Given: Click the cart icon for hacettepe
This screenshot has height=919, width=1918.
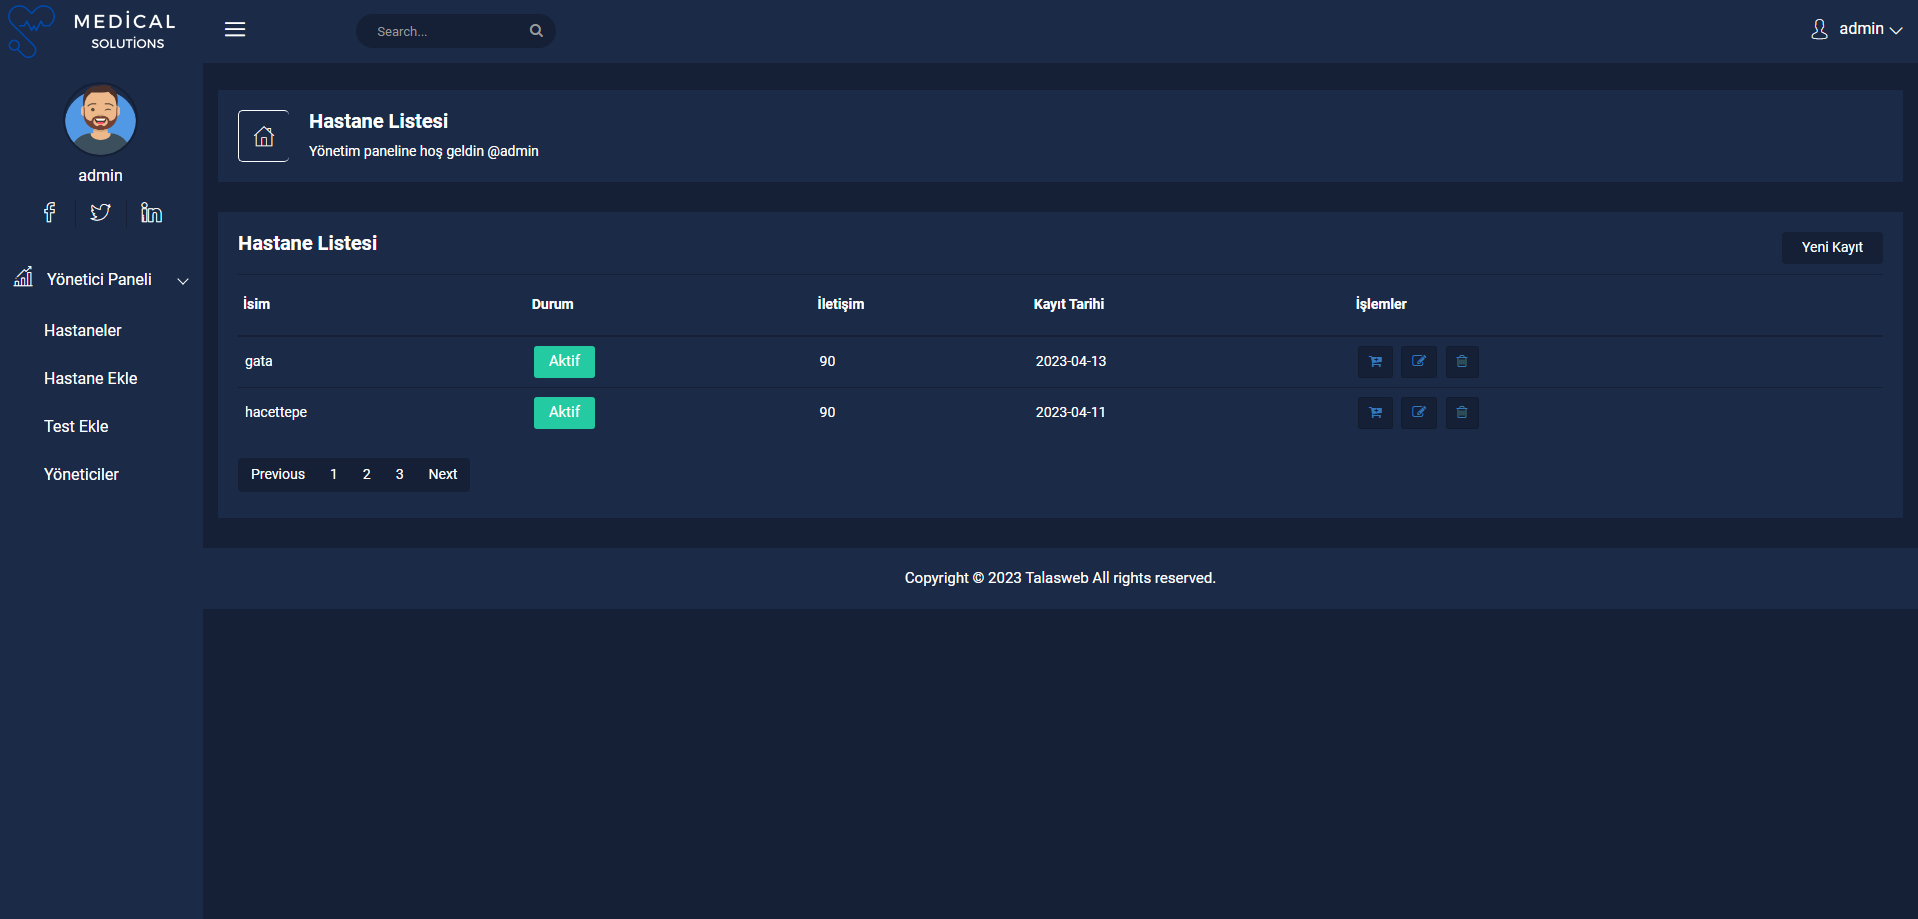Looking at the screenshot, I should [1375, 413].
